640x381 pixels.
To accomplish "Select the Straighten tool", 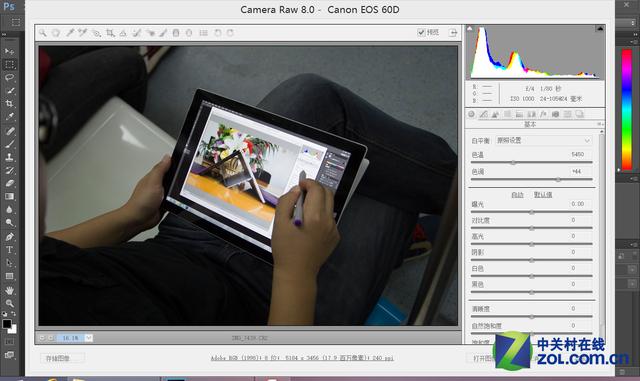I will (x=123, y=33).
